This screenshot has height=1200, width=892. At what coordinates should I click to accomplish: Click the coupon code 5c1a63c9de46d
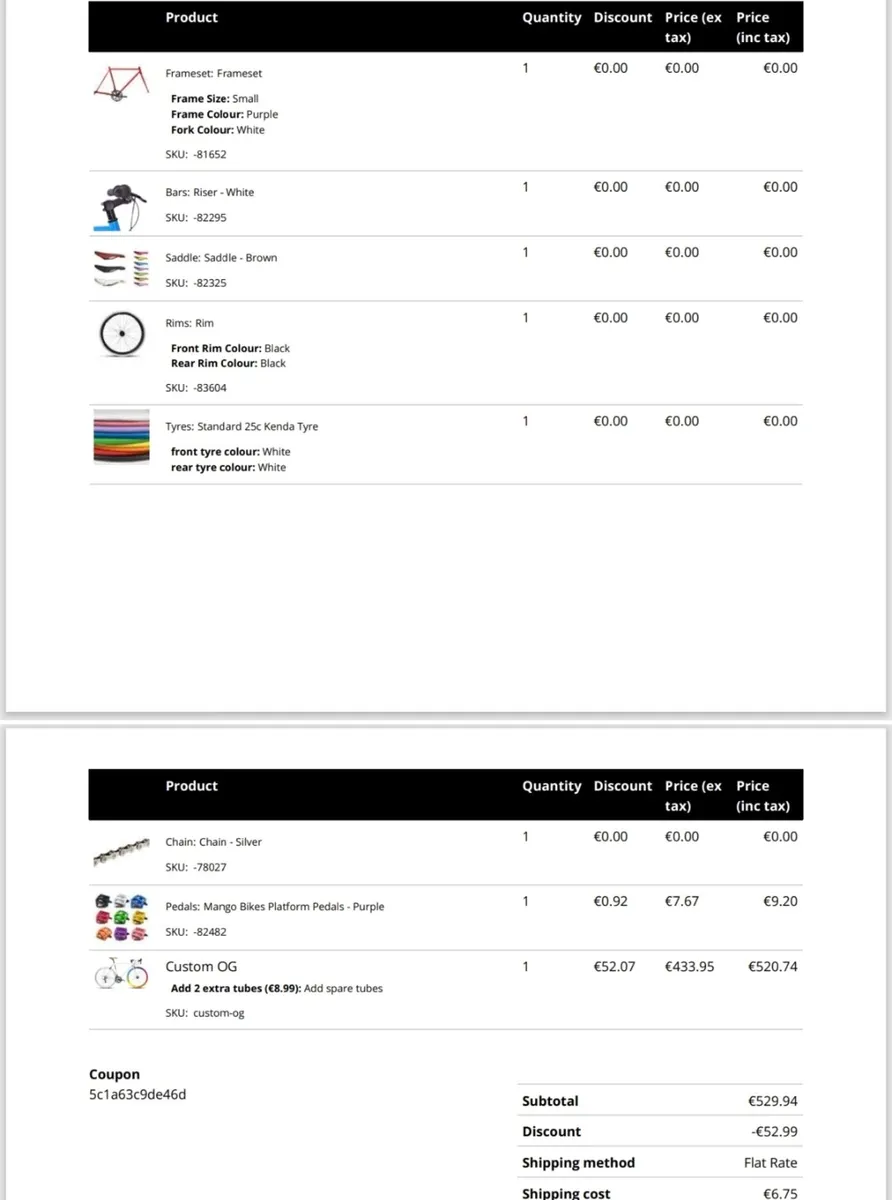coord(137,1094)
